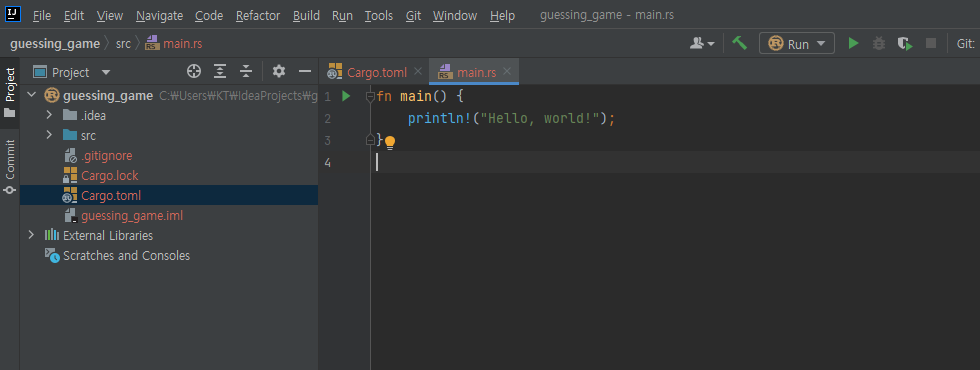Viewport: 980px width, 370px height.
Task: Open the Edit menu
Action: pyautogui.click(x=74, y=16)
